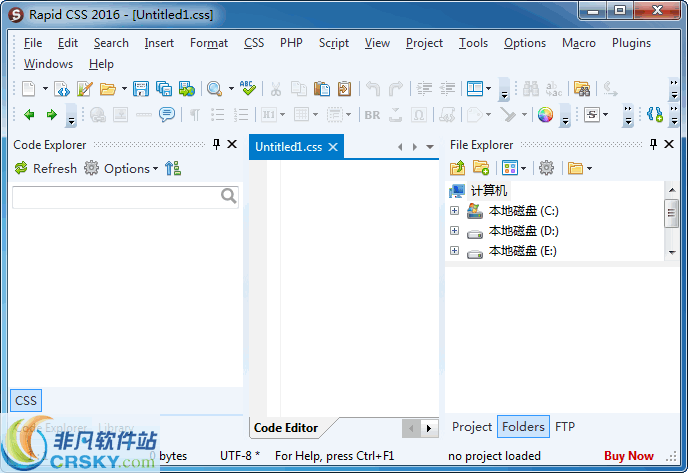Select the Code Editor bottom tab
The height and width of the screenshot is (473, 688).
(x=286, y=428)
